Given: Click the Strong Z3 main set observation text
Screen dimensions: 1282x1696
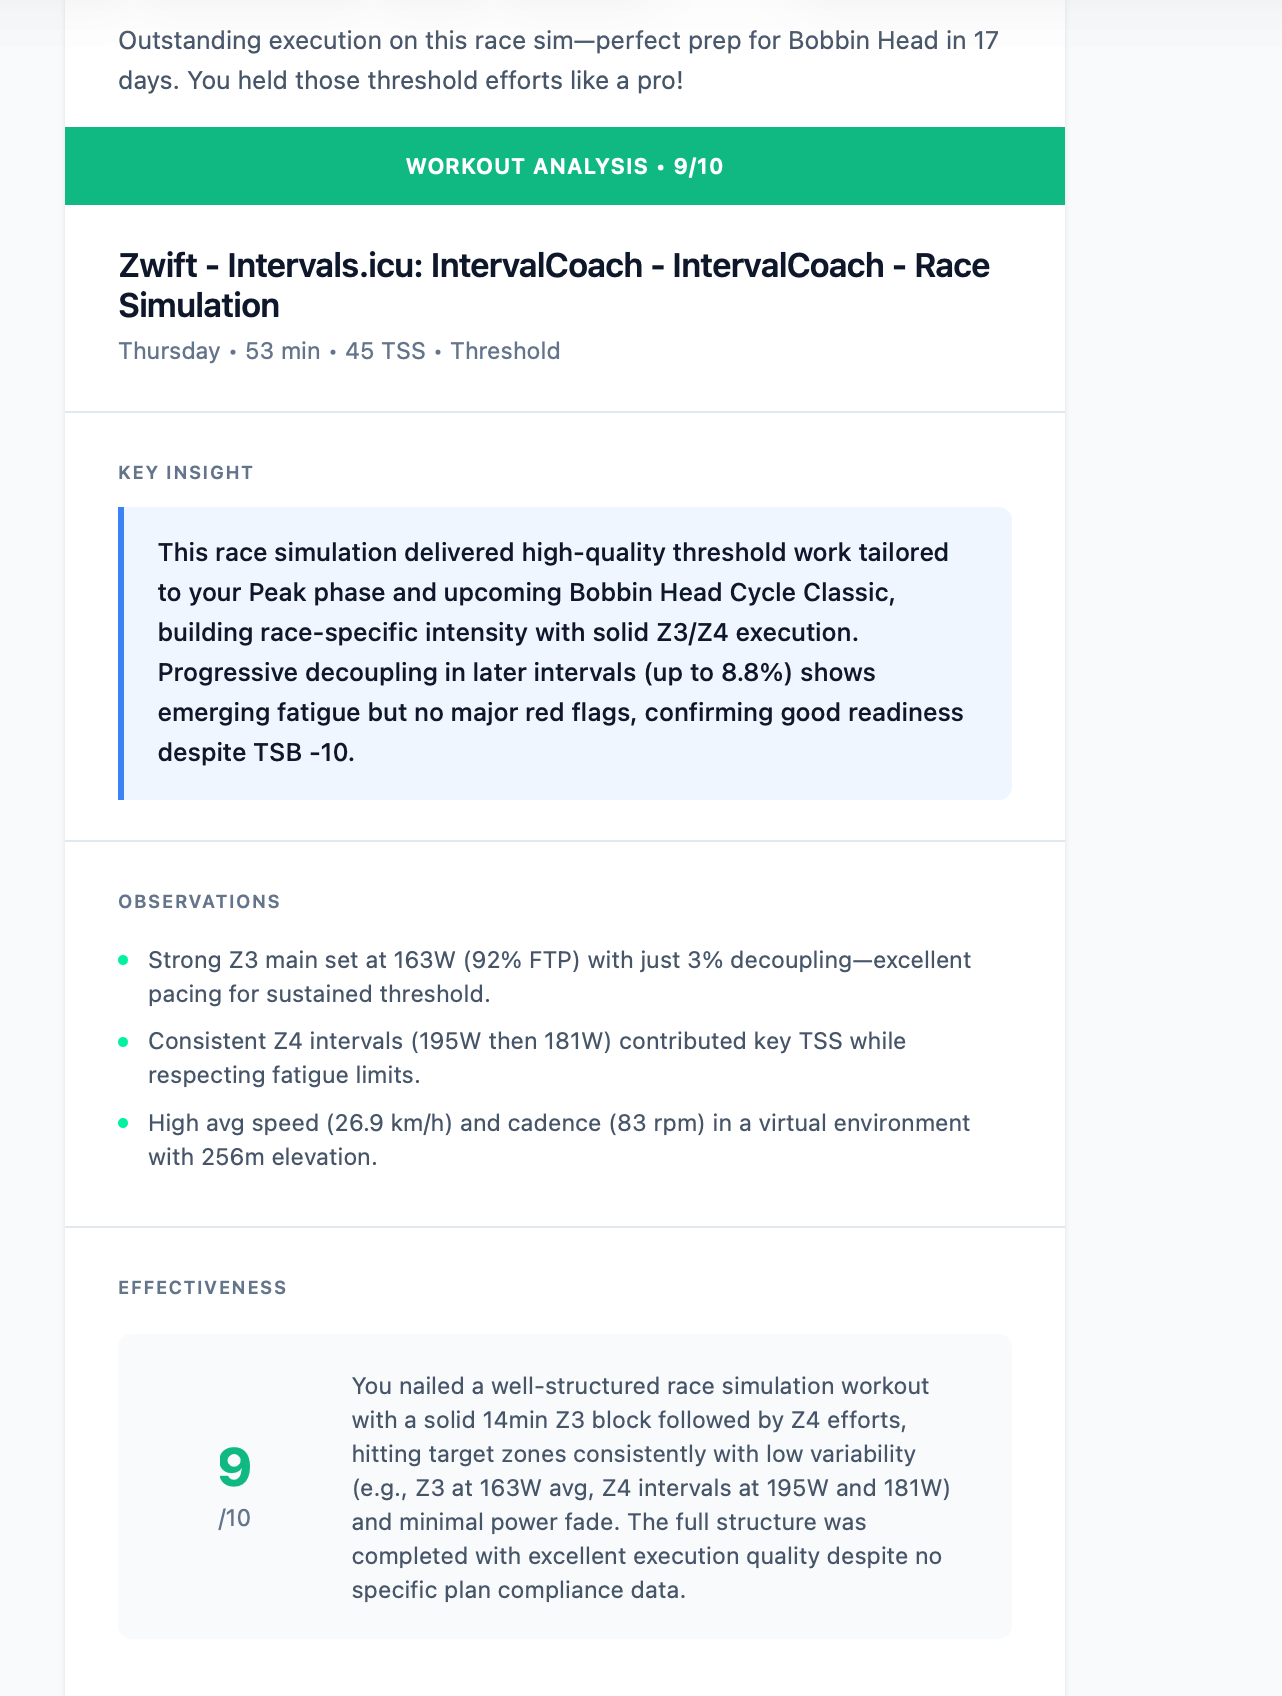Looking at the screenshot, I should tap(558, 977).
